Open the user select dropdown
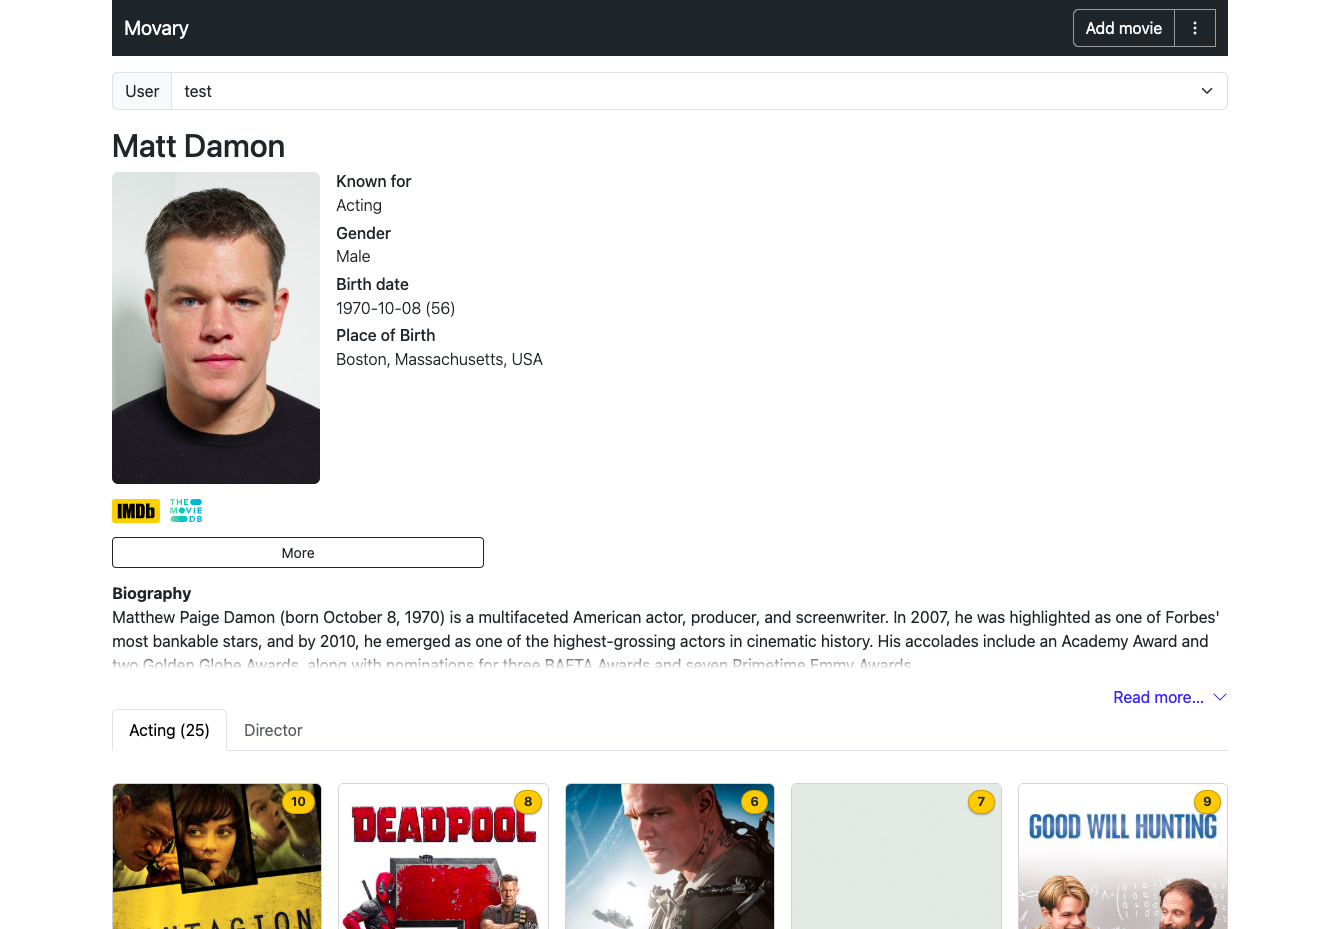This screenshot has height=929, width=1340. [x=699, y=91]
